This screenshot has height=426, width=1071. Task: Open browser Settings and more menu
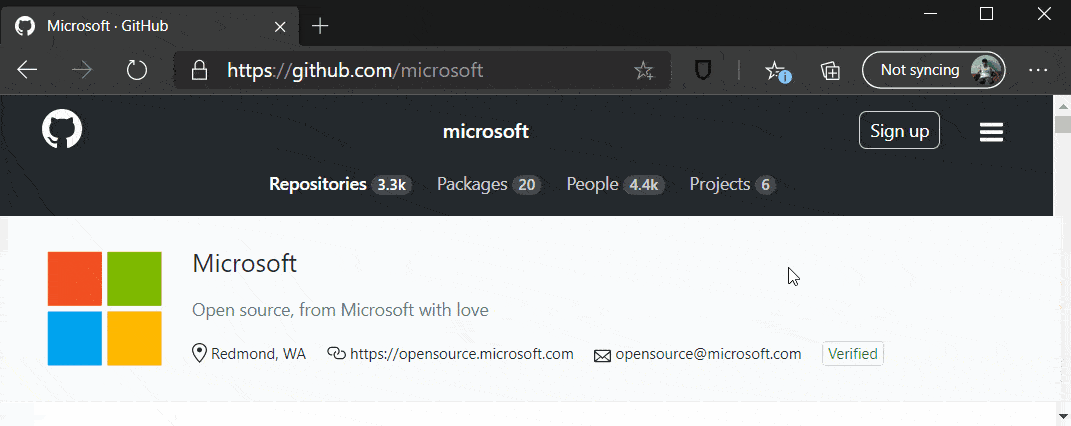point(1038,70)
